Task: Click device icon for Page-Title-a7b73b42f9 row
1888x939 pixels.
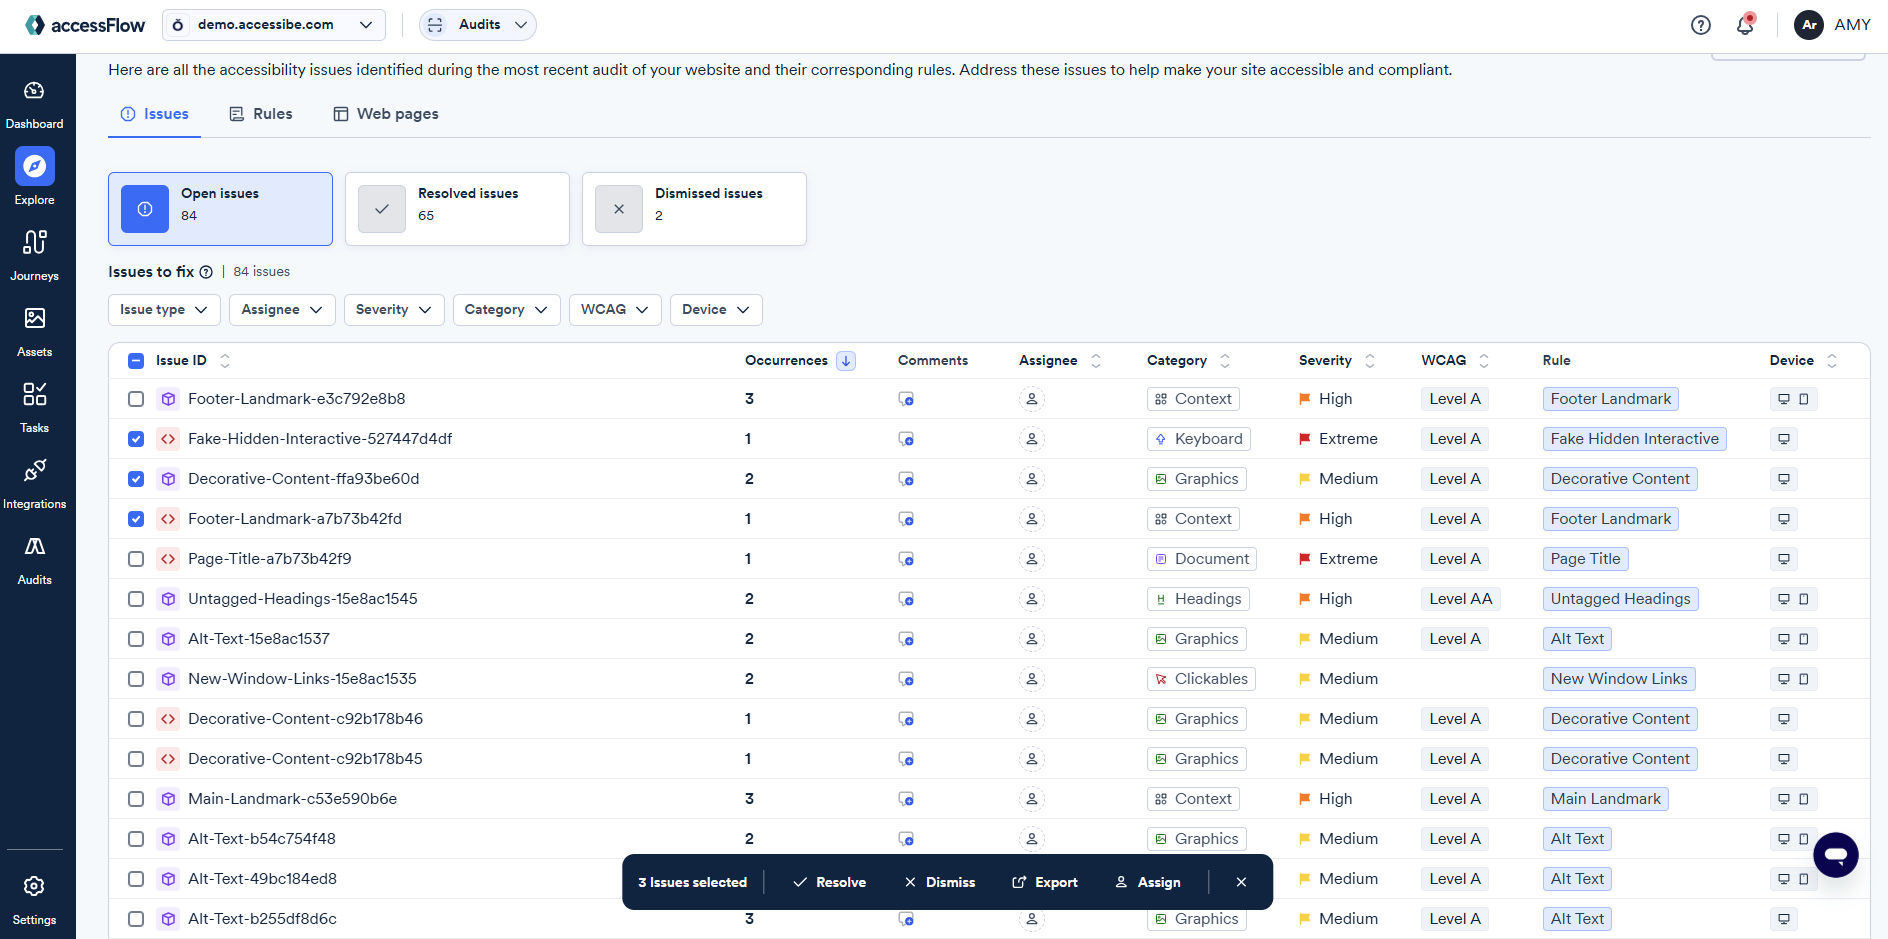Action: click(x=1784, y=559)
